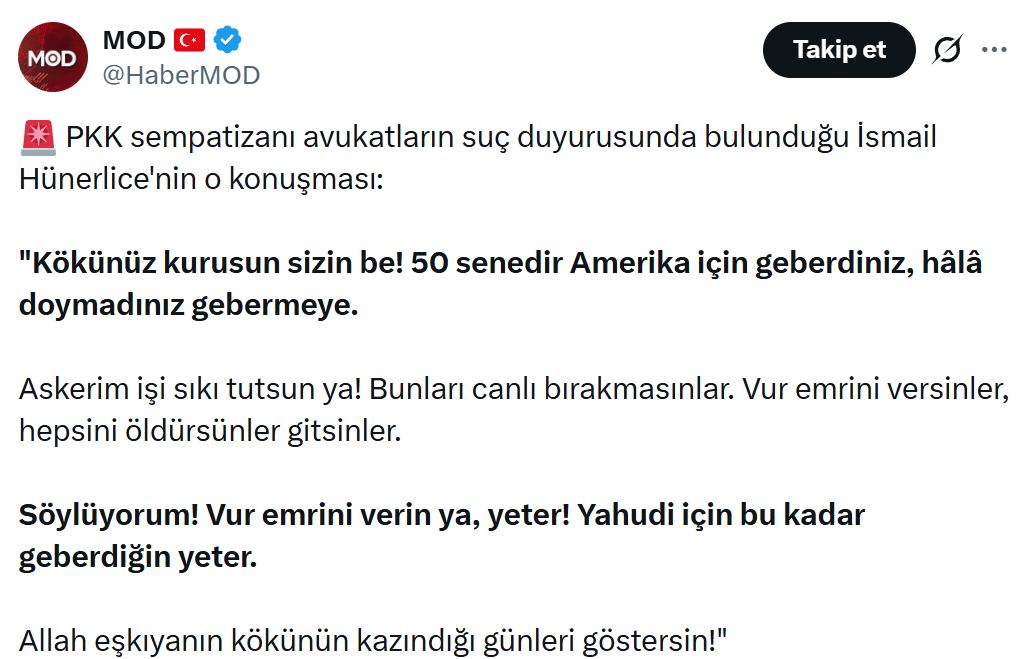Click the name İsmail at the first line's end

(898, 138)
